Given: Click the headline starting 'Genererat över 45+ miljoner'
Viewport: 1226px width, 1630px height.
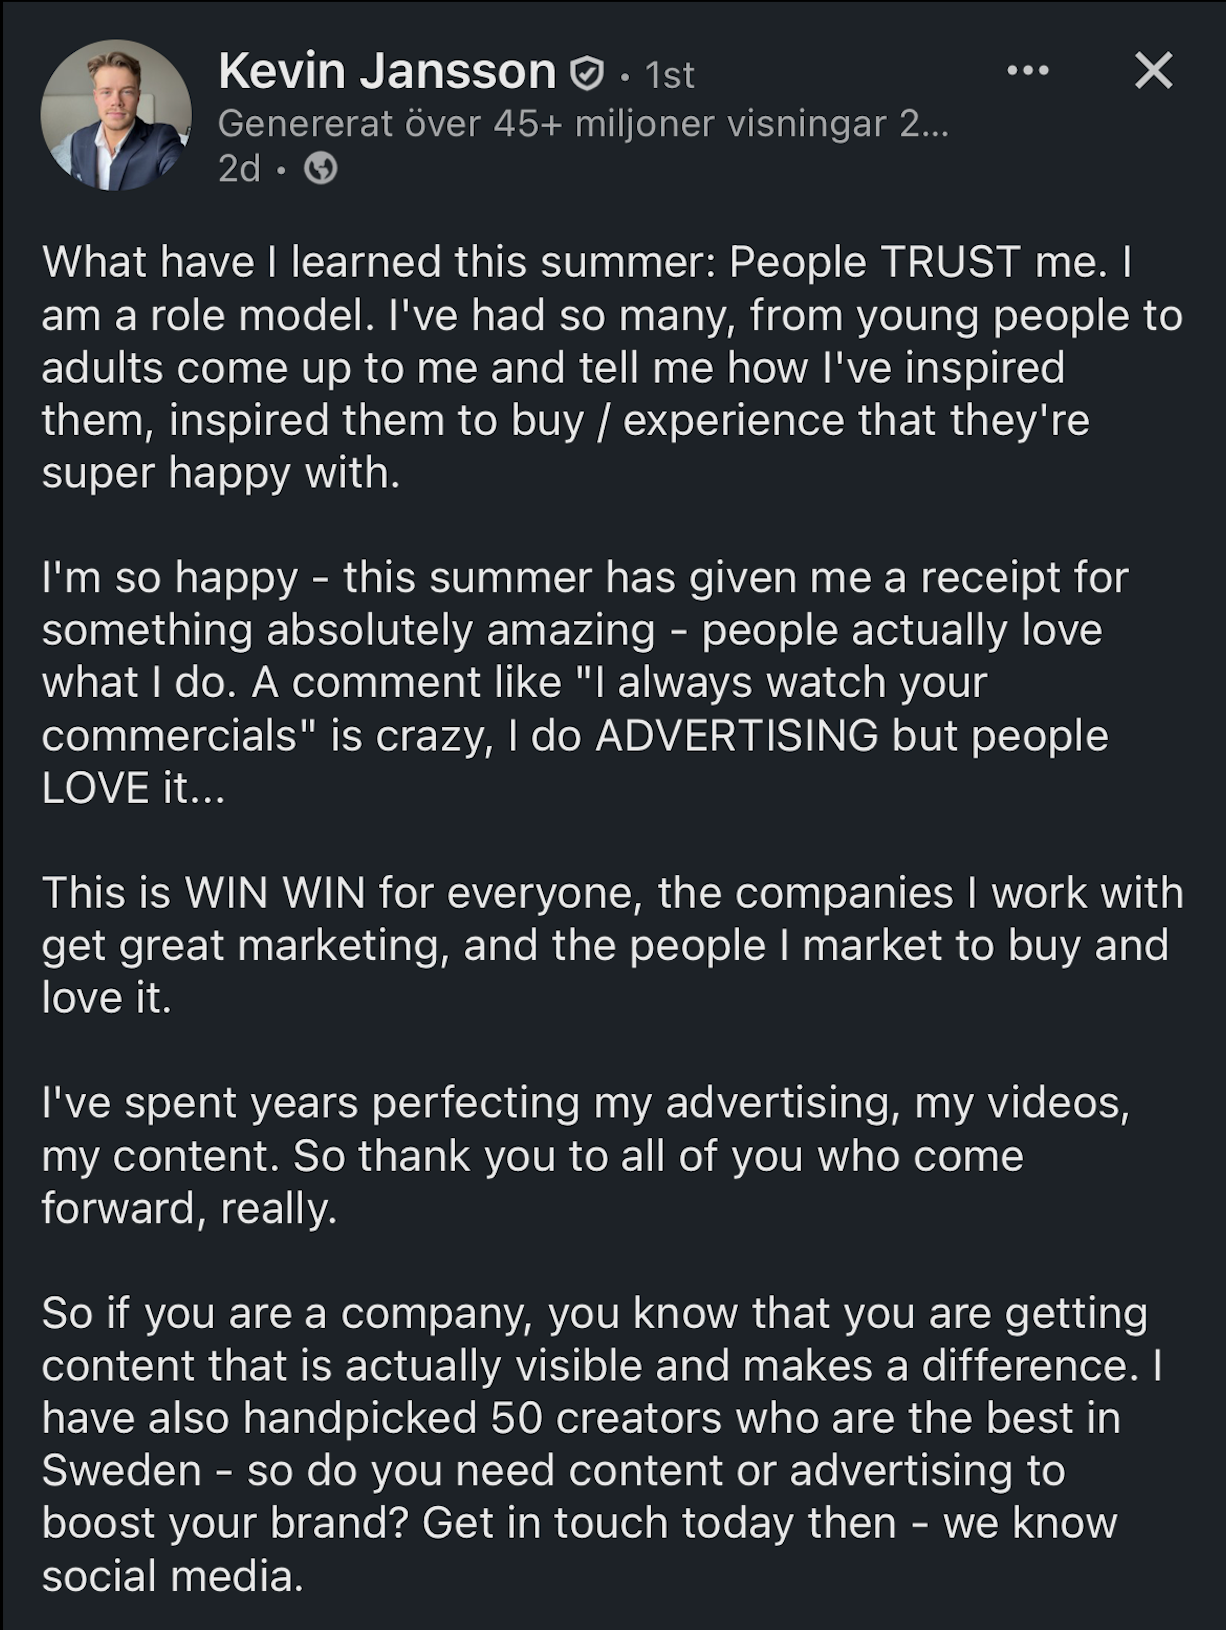Looking at the screenshot, I should click(x=583, y=123).
